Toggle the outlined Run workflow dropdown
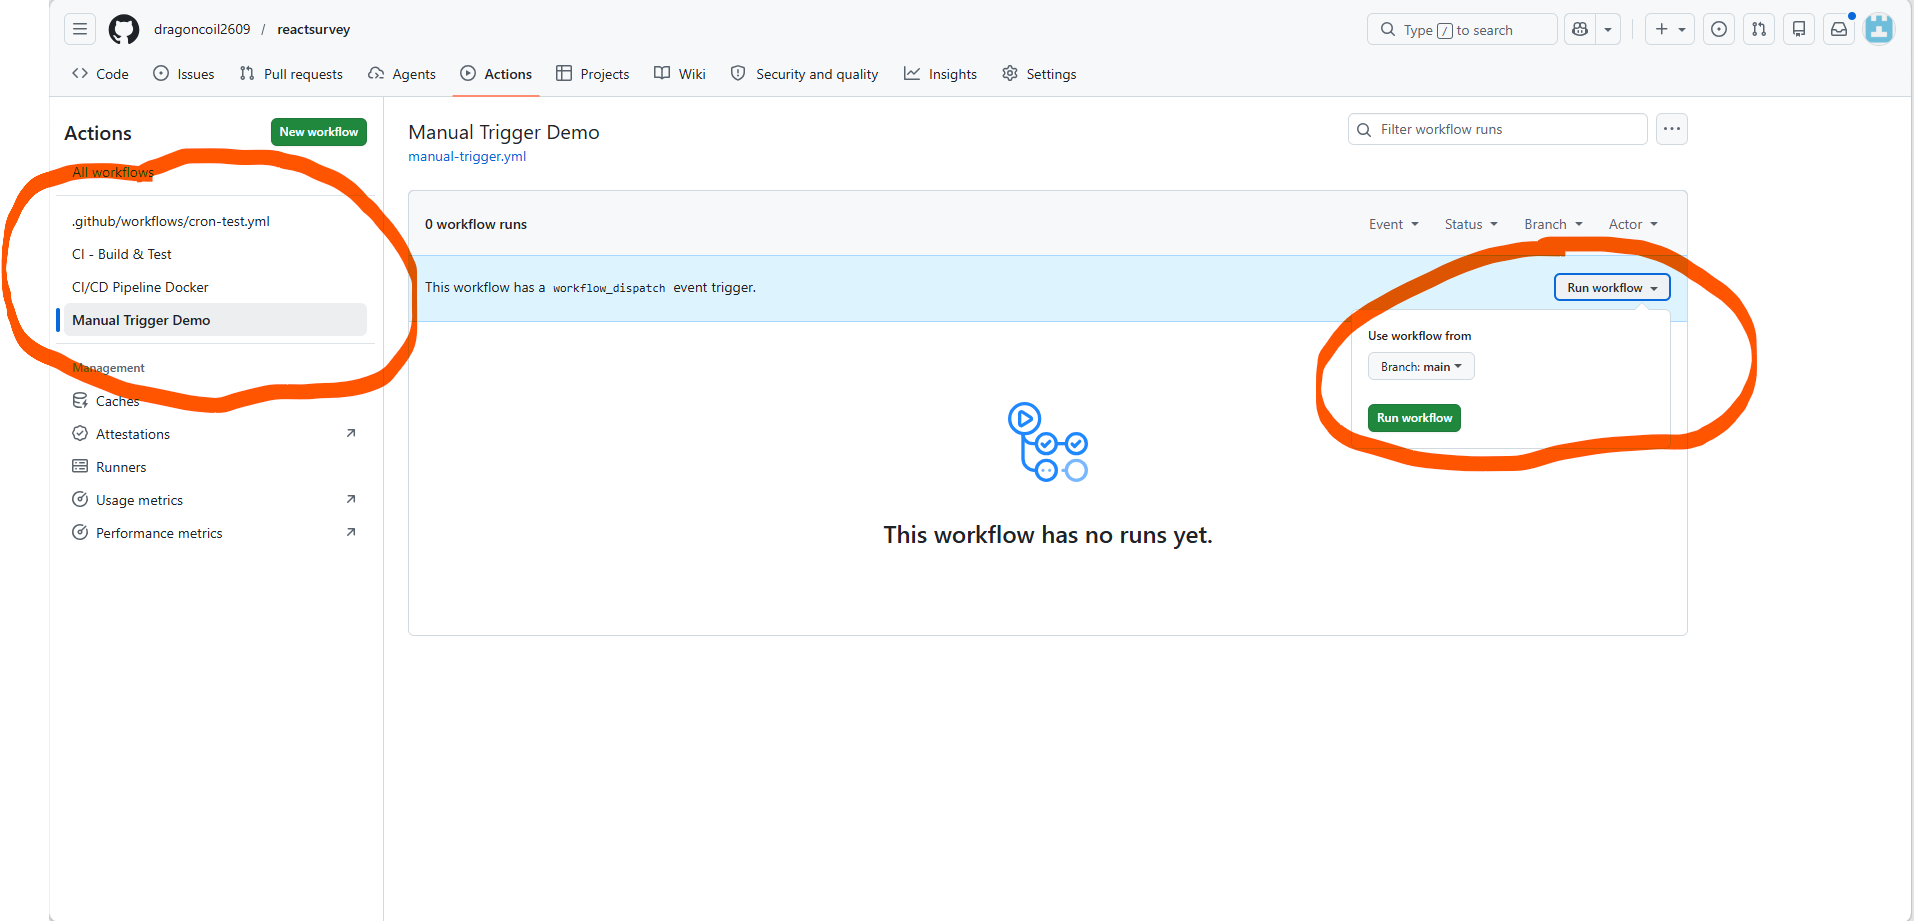Viewport: 1914px width, 921px height. pyautogui.click(x=1612, y=287)
